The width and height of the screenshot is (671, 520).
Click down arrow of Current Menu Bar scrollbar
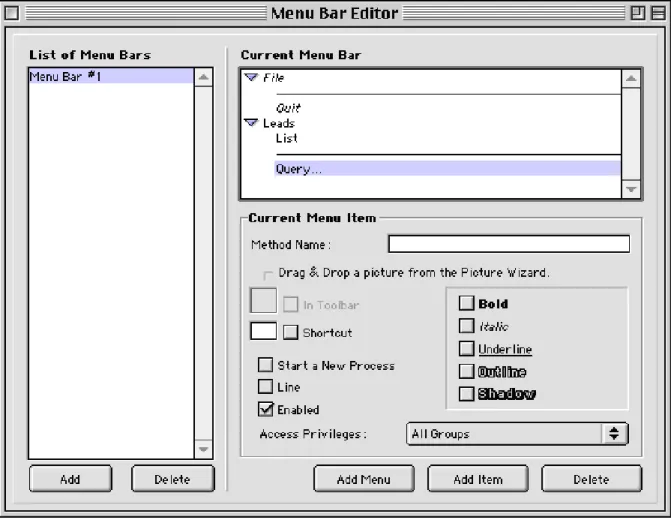click(631, 189)
